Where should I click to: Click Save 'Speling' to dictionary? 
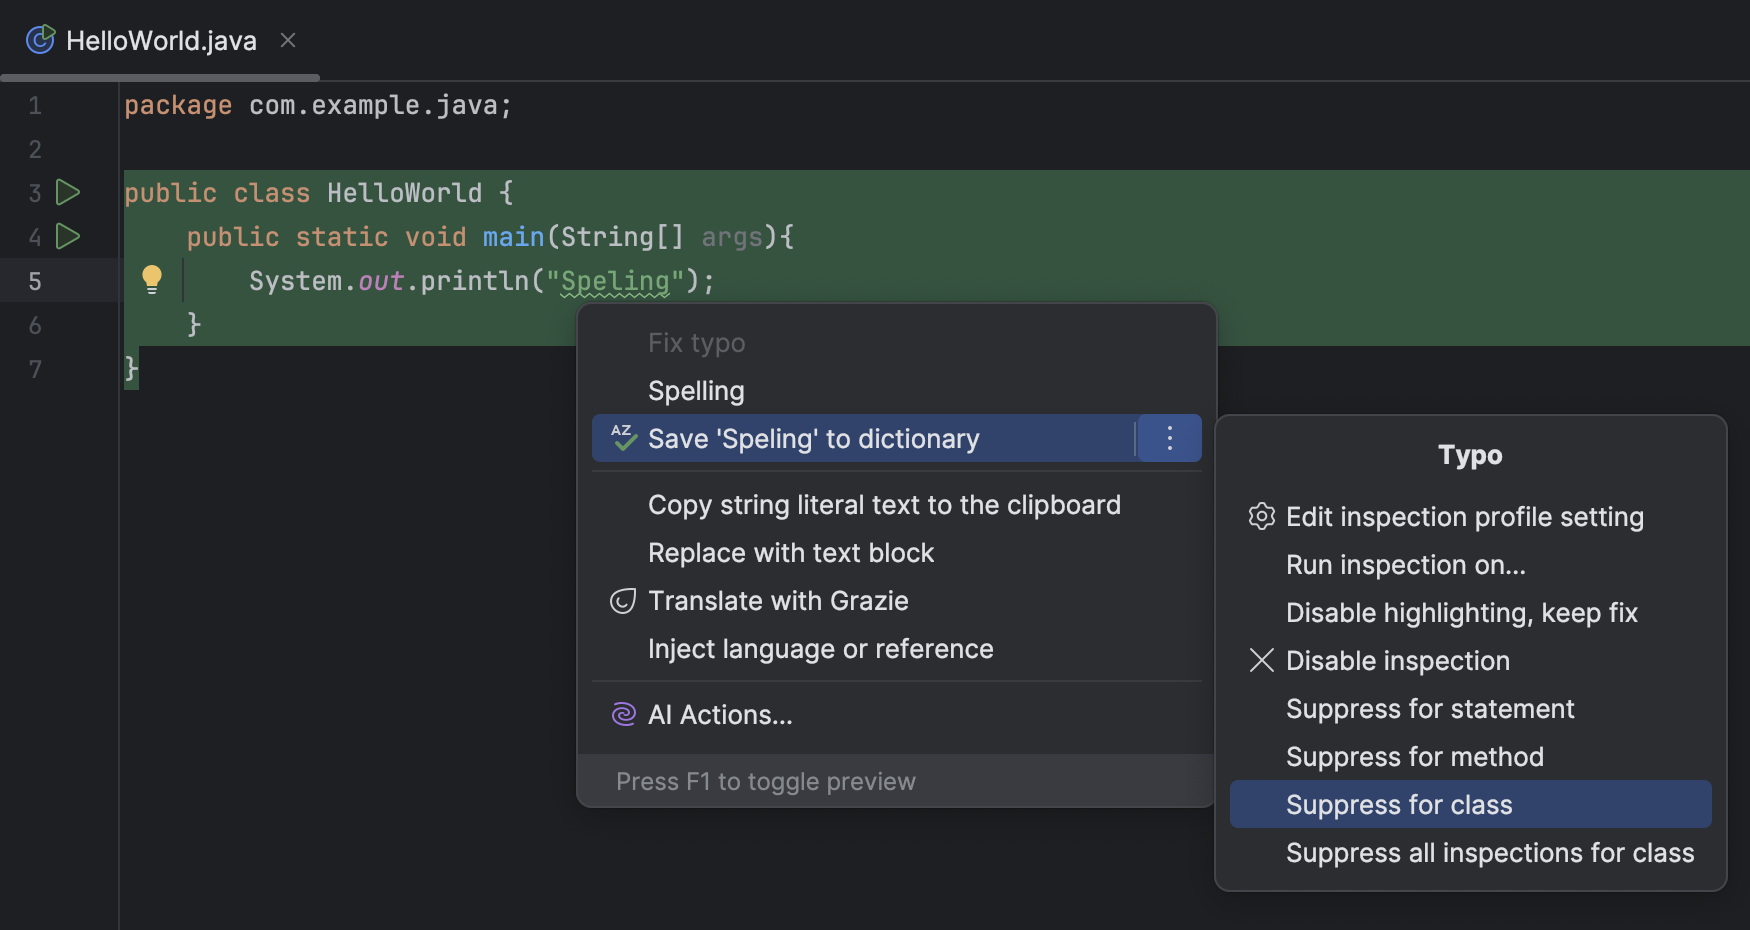click(x=813, y=437)
